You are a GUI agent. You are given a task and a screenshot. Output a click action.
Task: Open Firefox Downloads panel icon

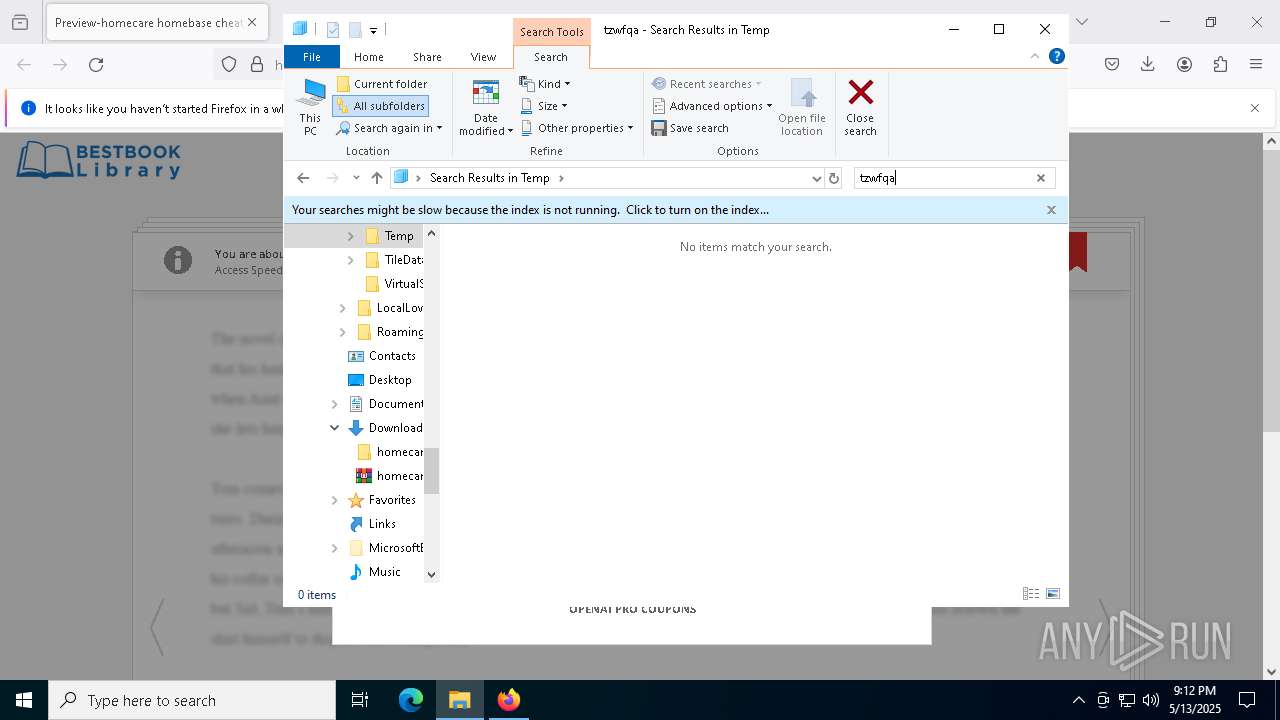coord(1148,65)
